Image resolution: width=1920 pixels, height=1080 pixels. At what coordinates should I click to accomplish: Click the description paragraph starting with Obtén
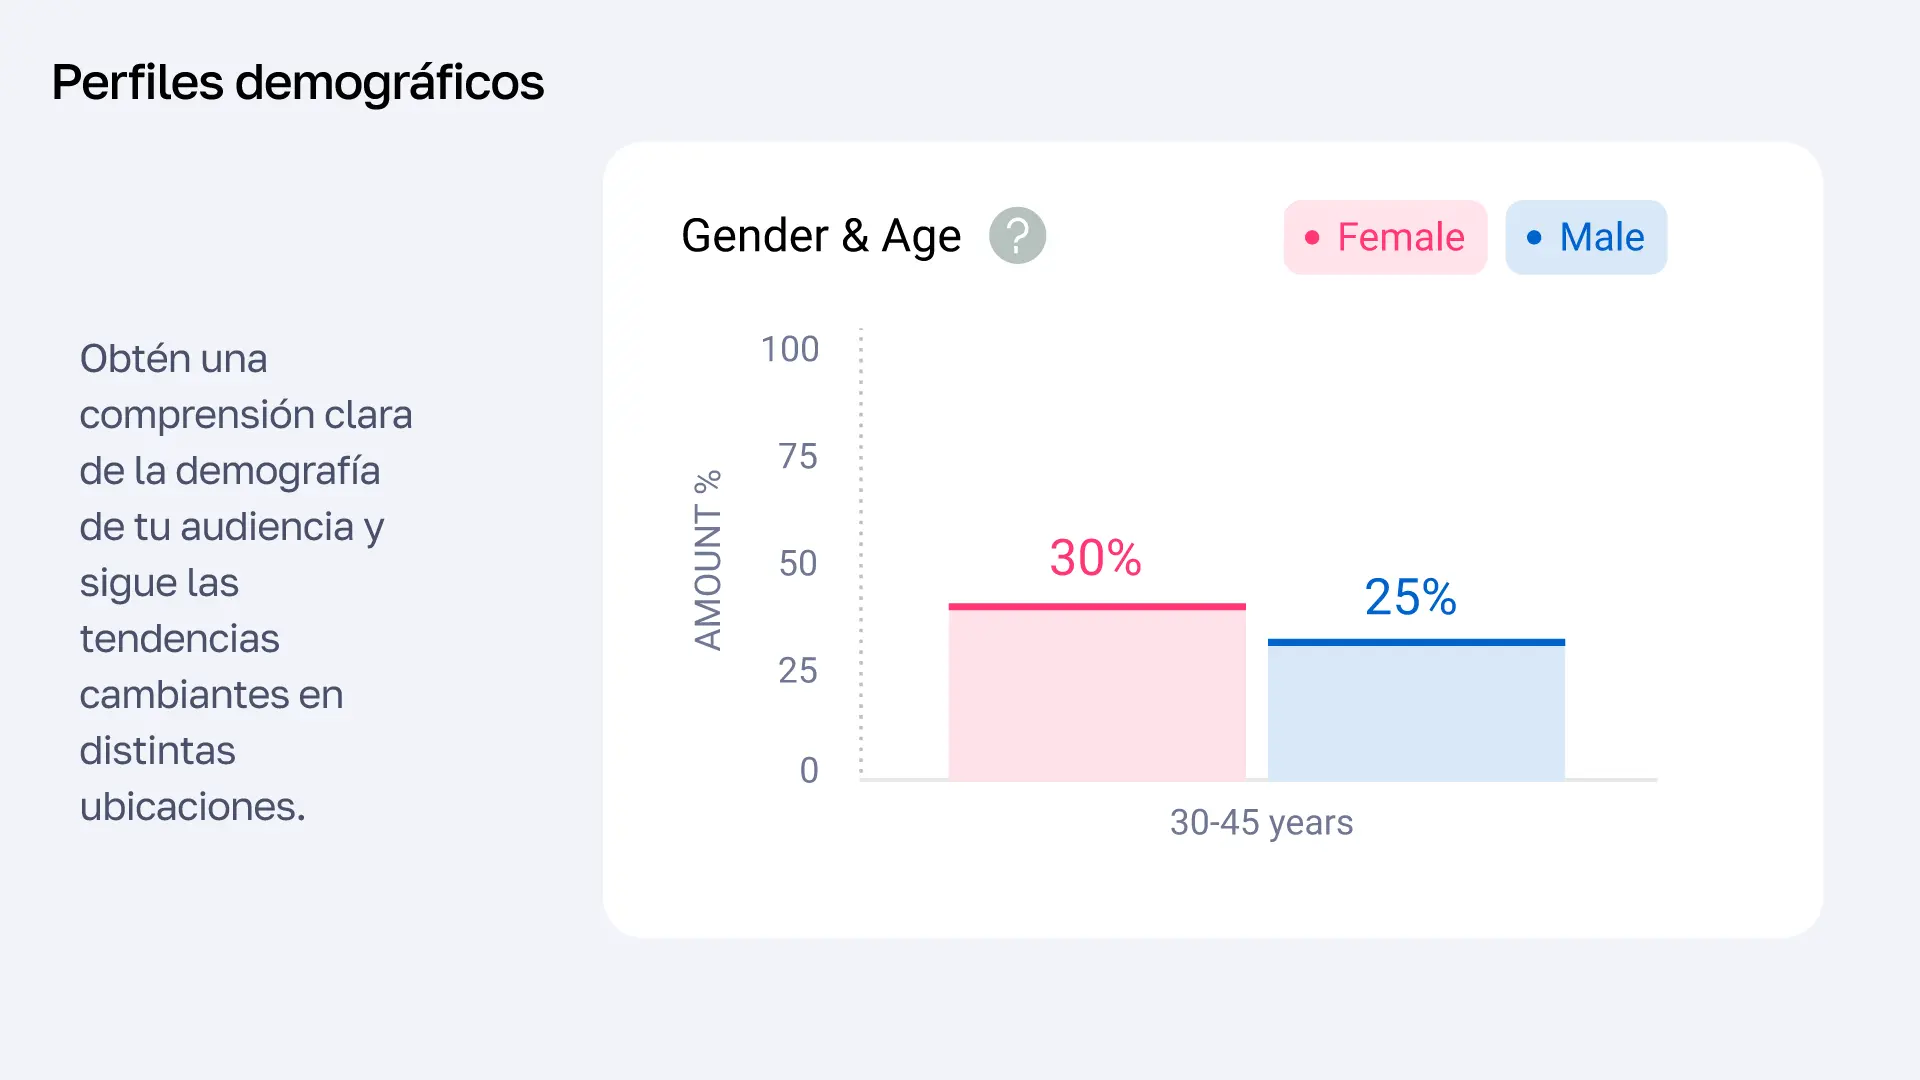click(245, 582)
